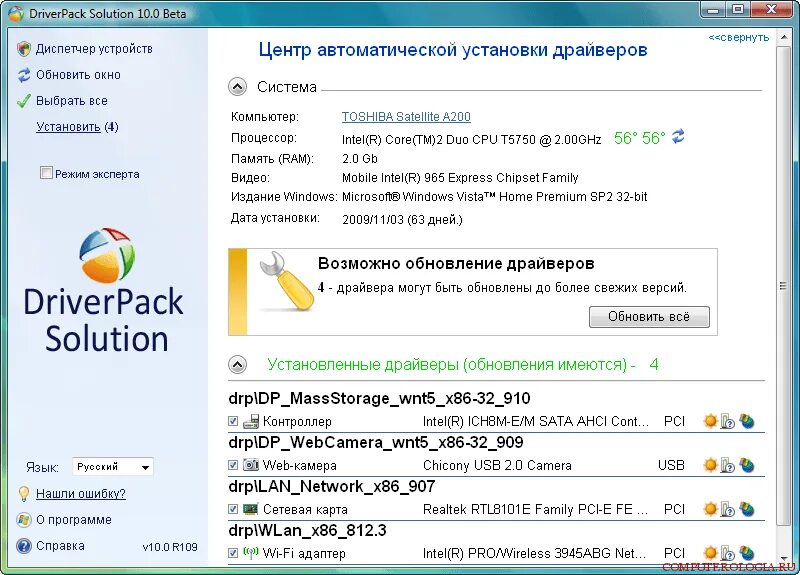This screenshot has width=800, height=575.
Task: Uncheck the Контроллер driver checkbox
Action: 233,421
